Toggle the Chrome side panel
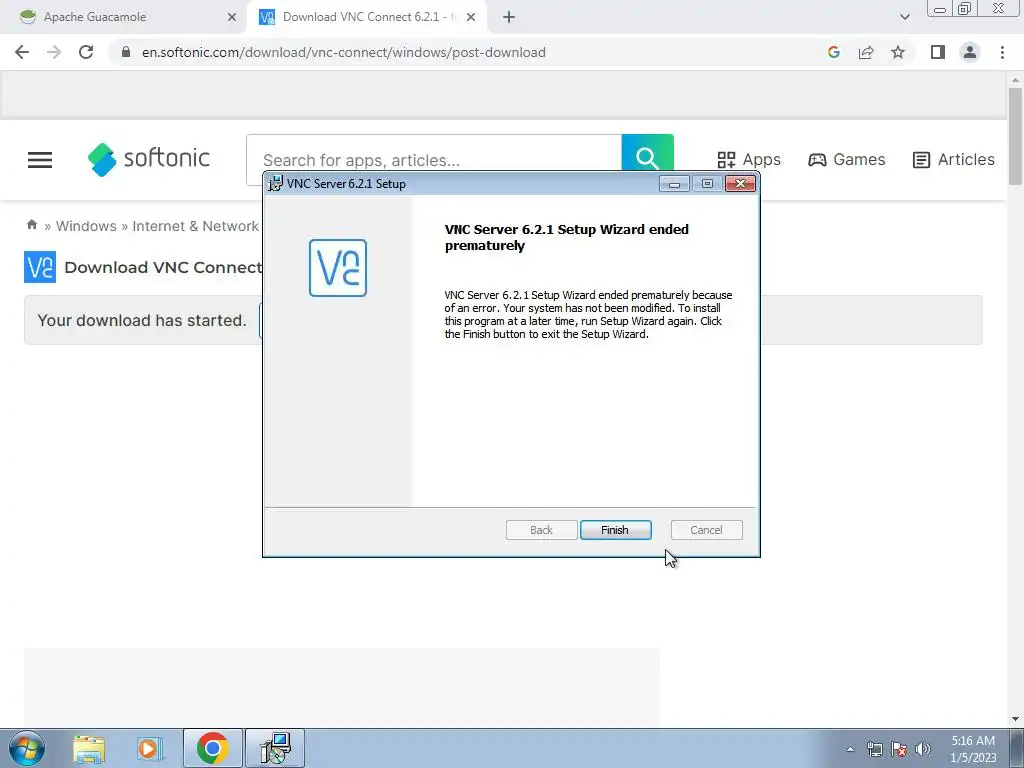The image size is (1024, 768). 938,52
